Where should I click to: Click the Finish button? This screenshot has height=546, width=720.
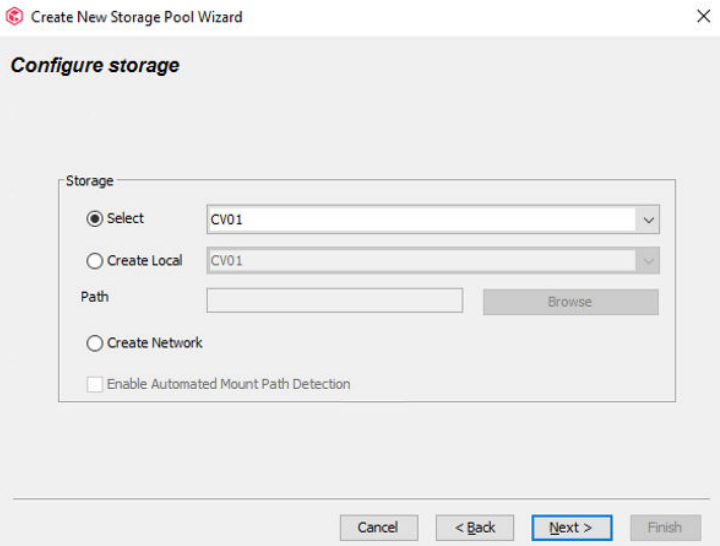(x=665, y=527)
